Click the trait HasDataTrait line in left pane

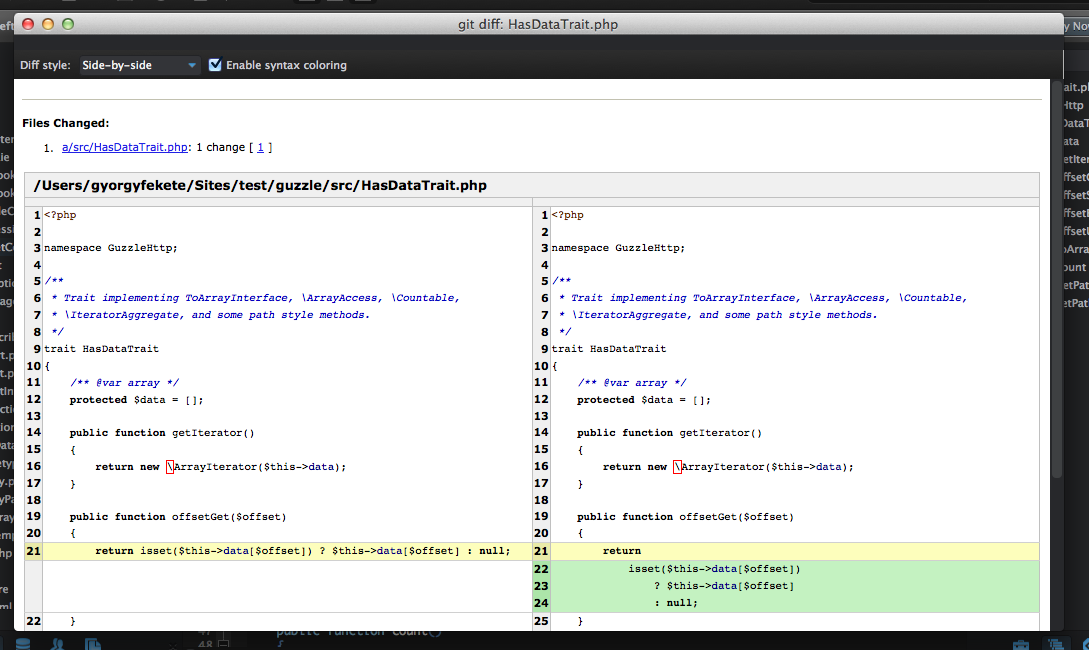tap(101, 349)
